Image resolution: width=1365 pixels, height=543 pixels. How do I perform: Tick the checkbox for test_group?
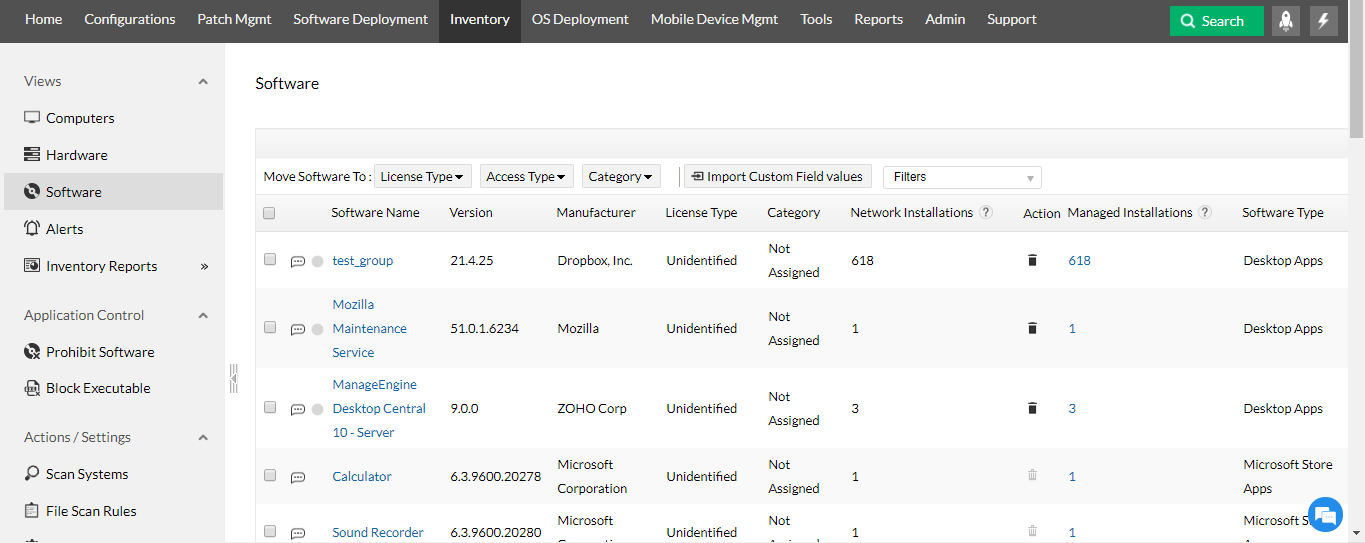point(270,259)
